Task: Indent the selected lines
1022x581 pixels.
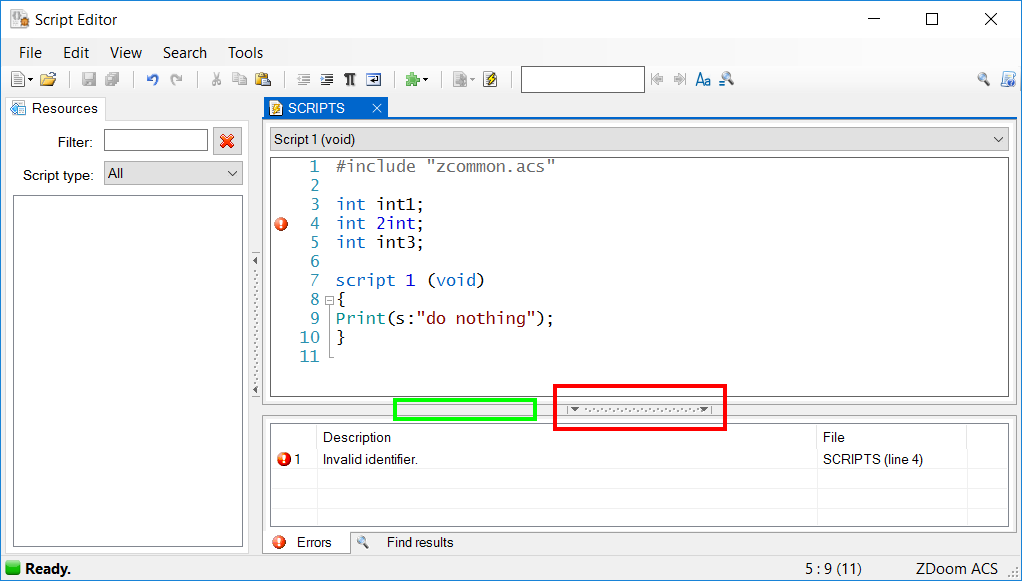Action: tap(326, 79)
